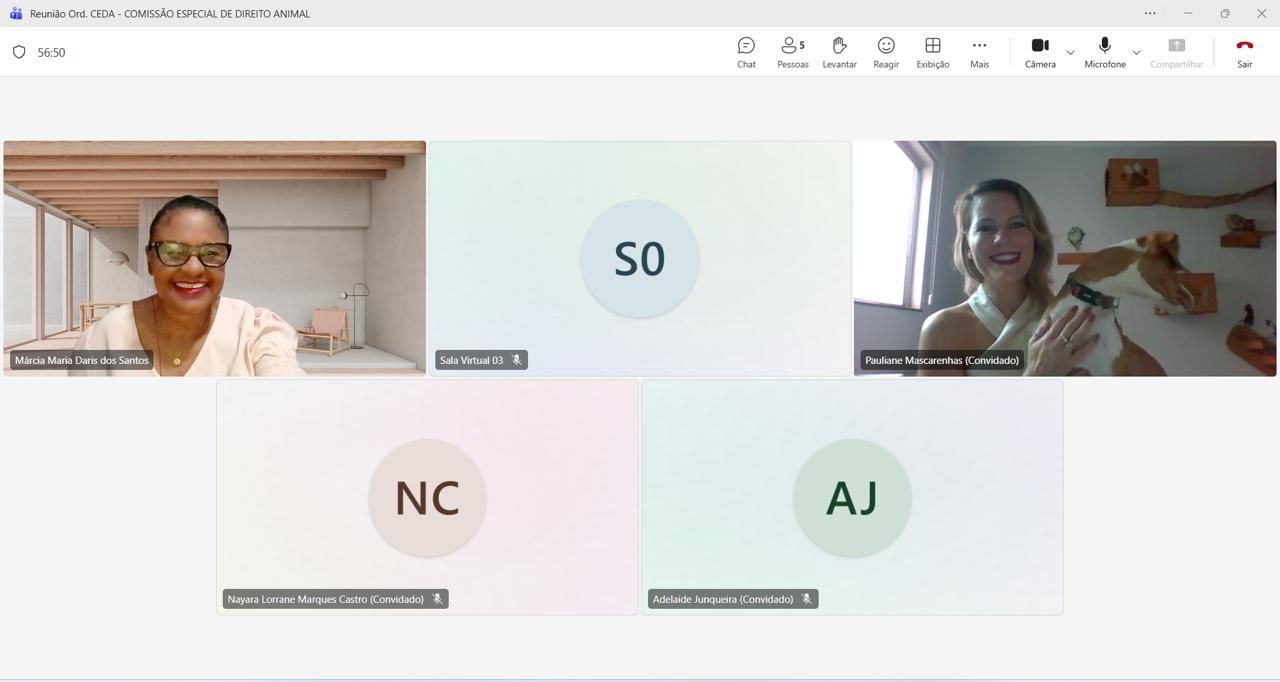
Task: Click the Sala Virtual 03 avatar
Action: pyautogui.click(x=639, y=258)
